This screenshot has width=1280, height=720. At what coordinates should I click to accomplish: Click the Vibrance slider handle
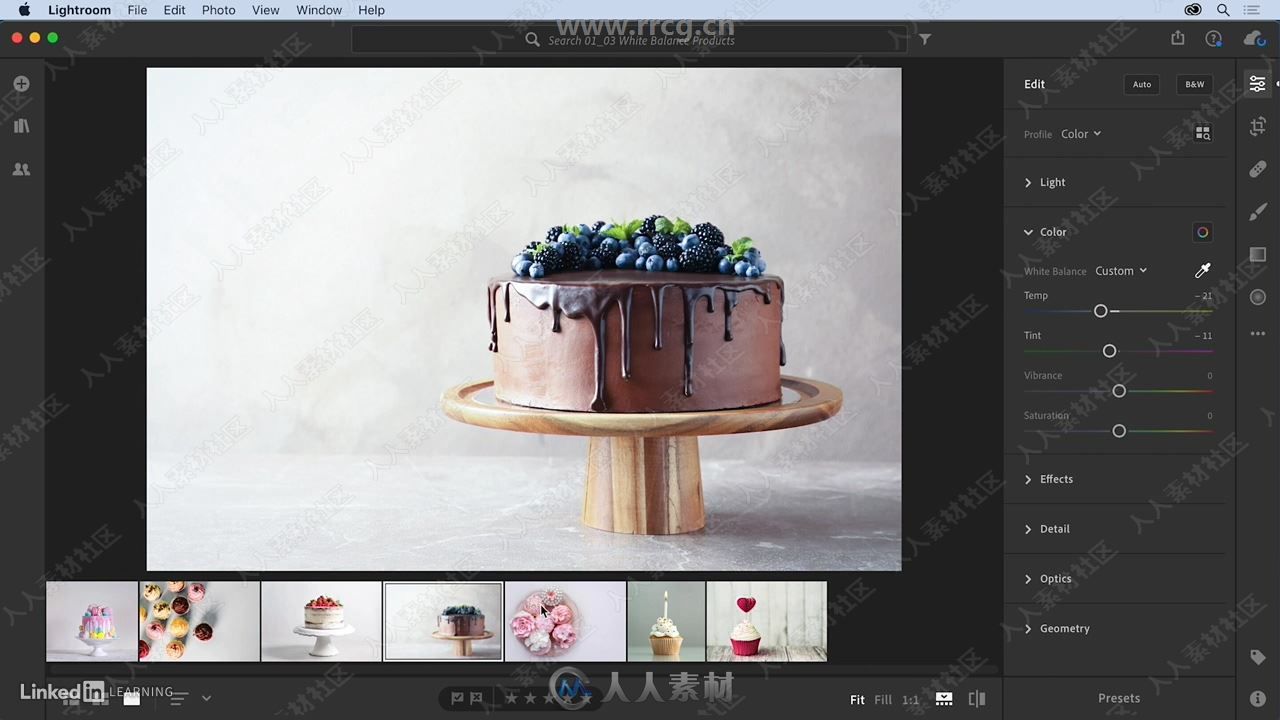1119,391
